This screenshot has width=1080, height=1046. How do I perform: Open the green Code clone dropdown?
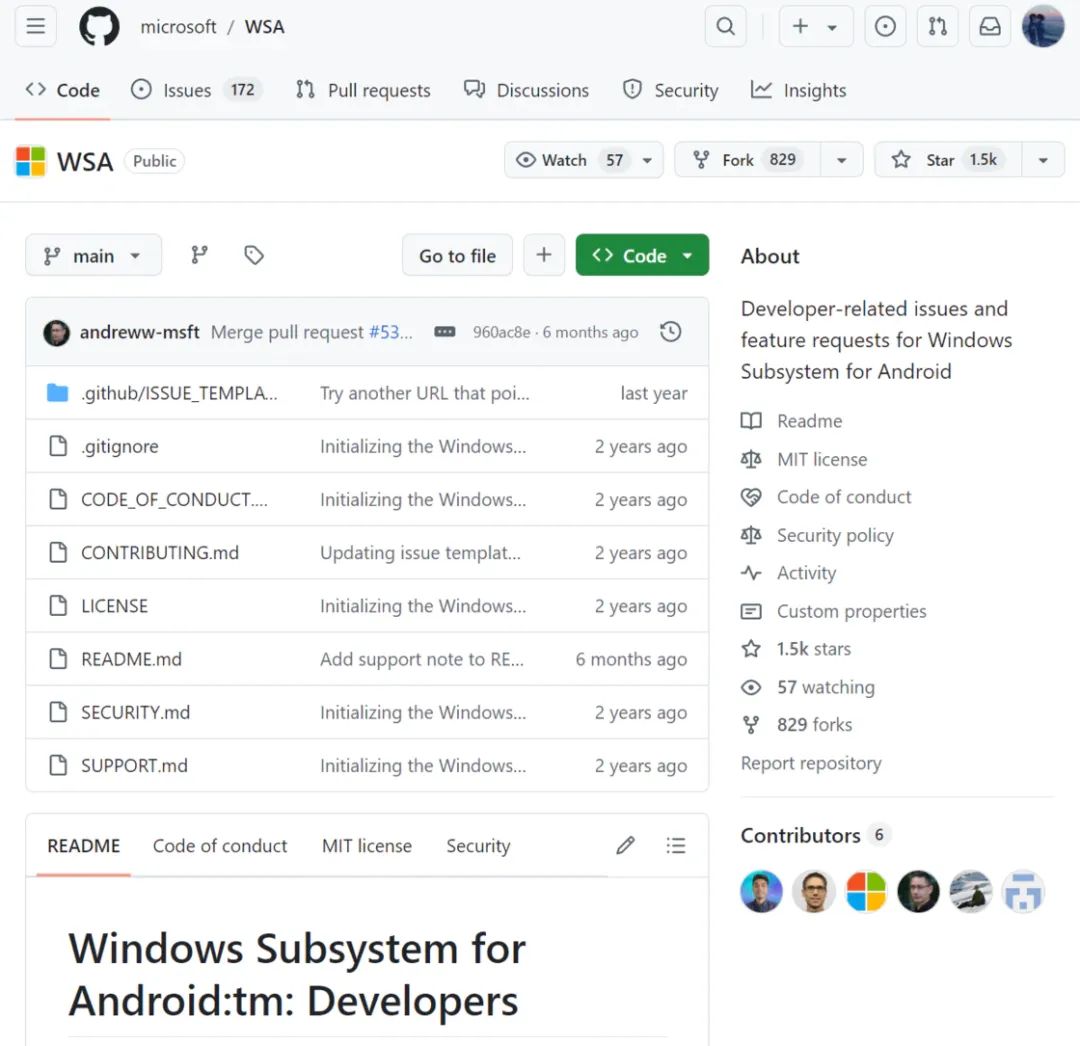pos(642,255)
